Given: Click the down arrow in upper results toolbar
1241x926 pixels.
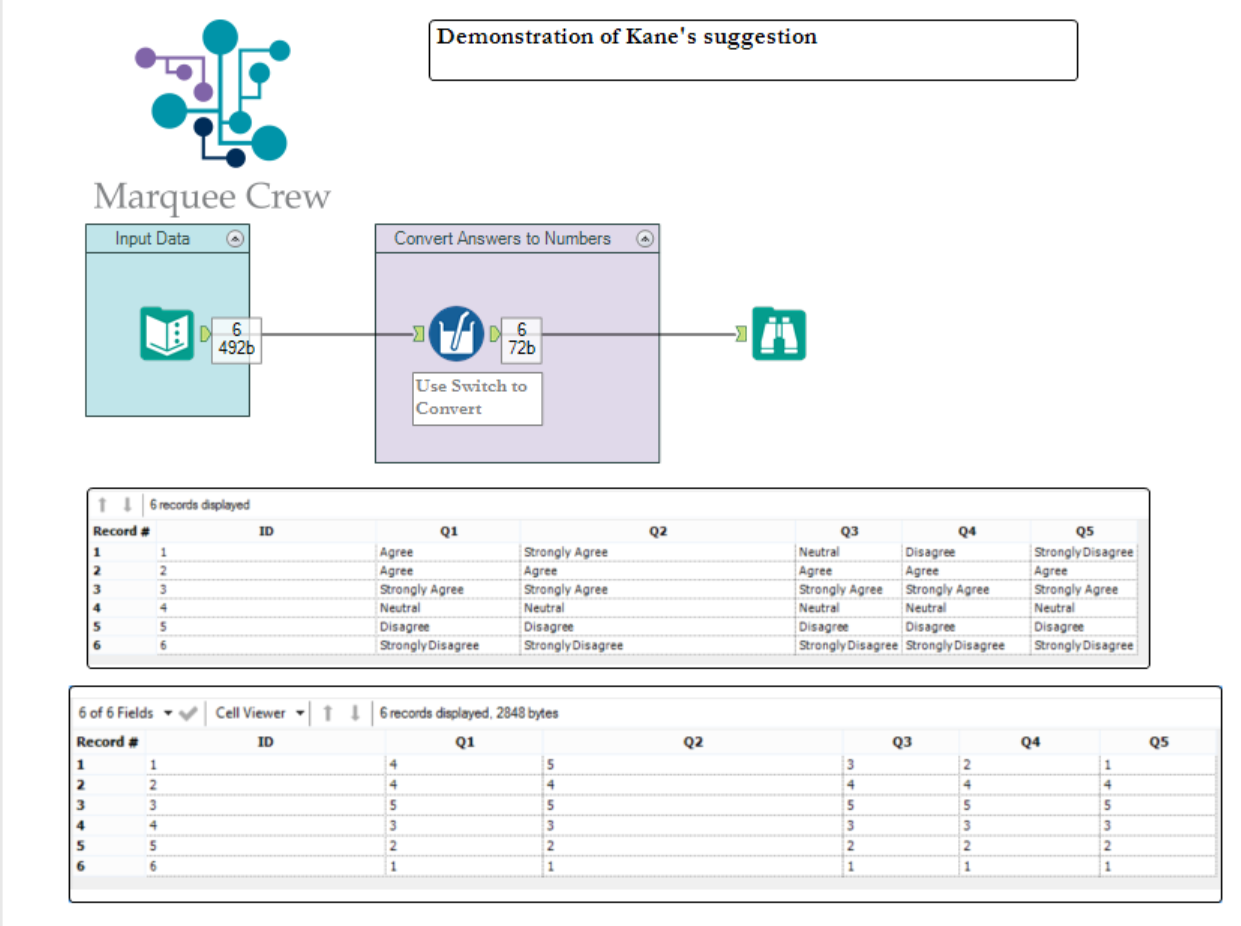Looking at the screenshot, I should tap(127, 505).
